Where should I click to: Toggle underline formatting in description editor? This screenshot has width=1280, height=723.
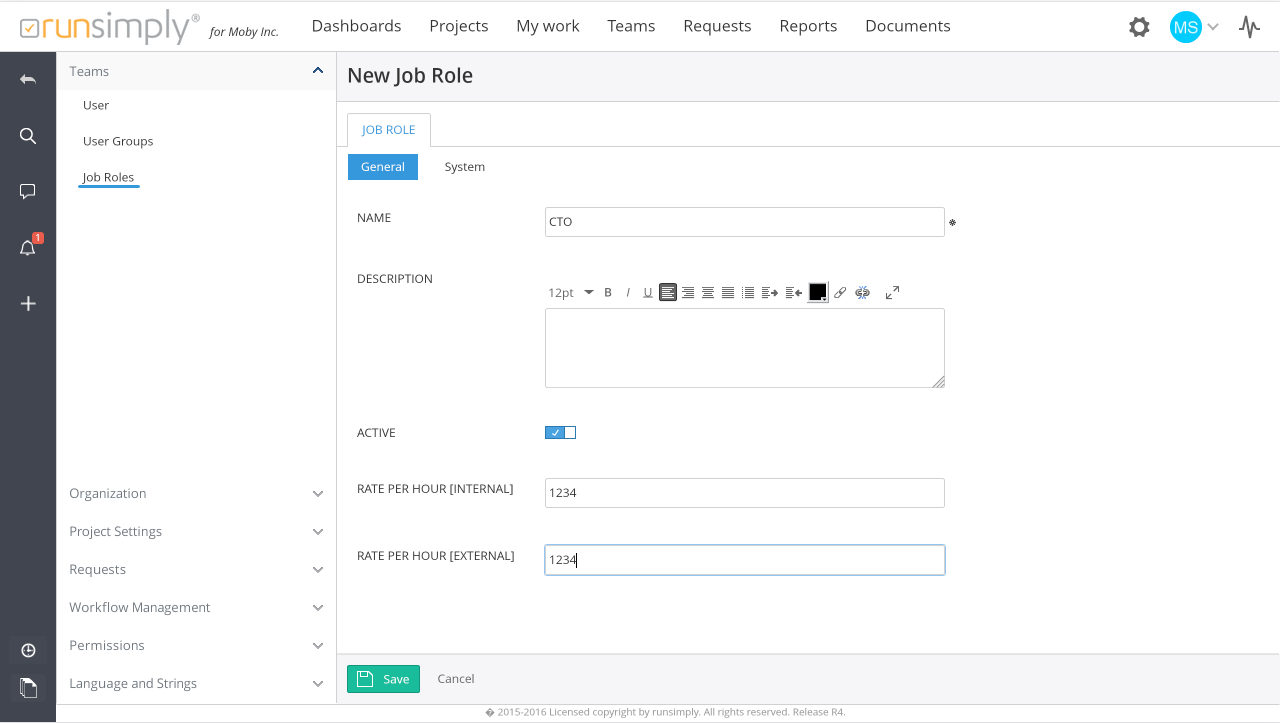tap(648, 293)
